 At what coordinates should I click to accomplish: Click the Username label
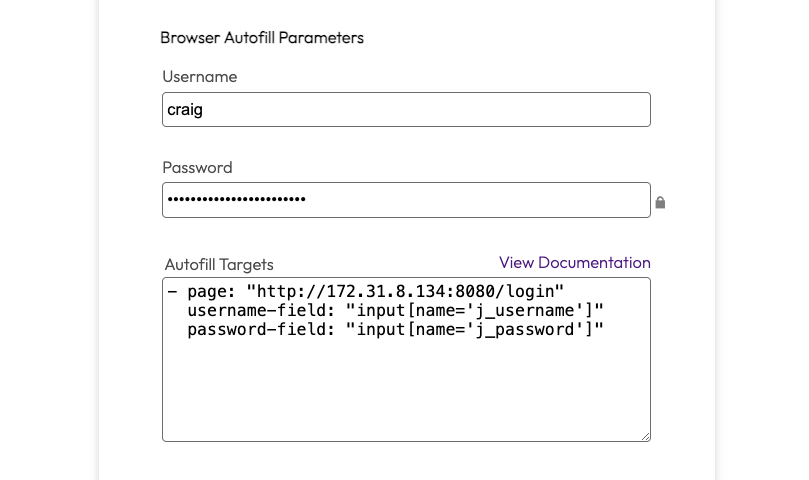pos(199,77)
